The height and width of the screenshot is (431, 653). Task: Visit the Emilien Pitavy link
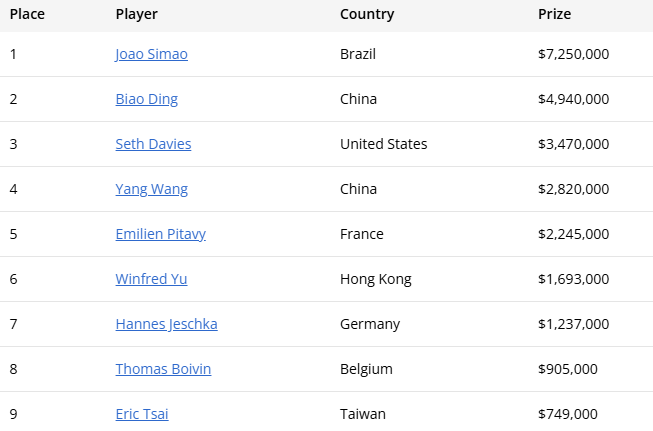click(x=161, y=234)
